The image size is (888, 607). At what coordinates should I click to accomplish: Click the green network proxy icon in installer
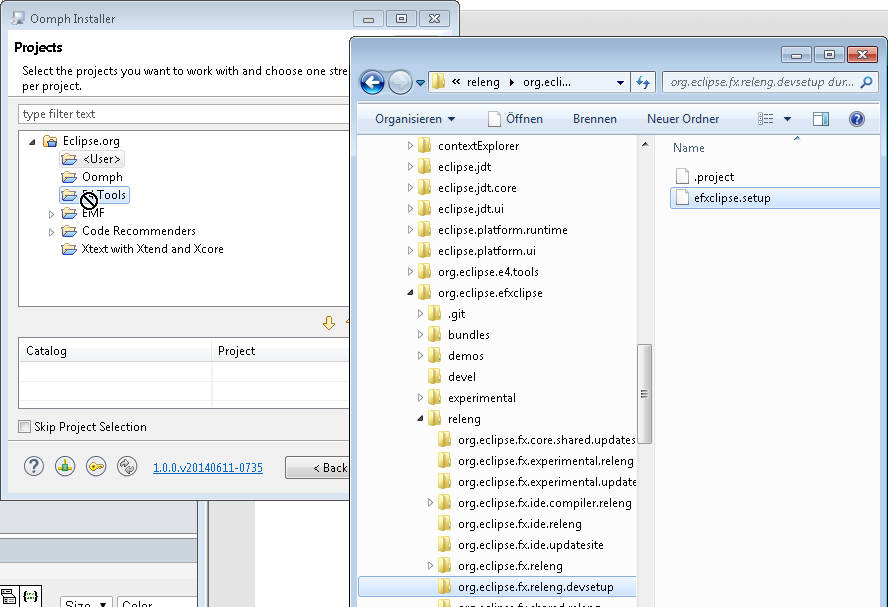[65, 467]
